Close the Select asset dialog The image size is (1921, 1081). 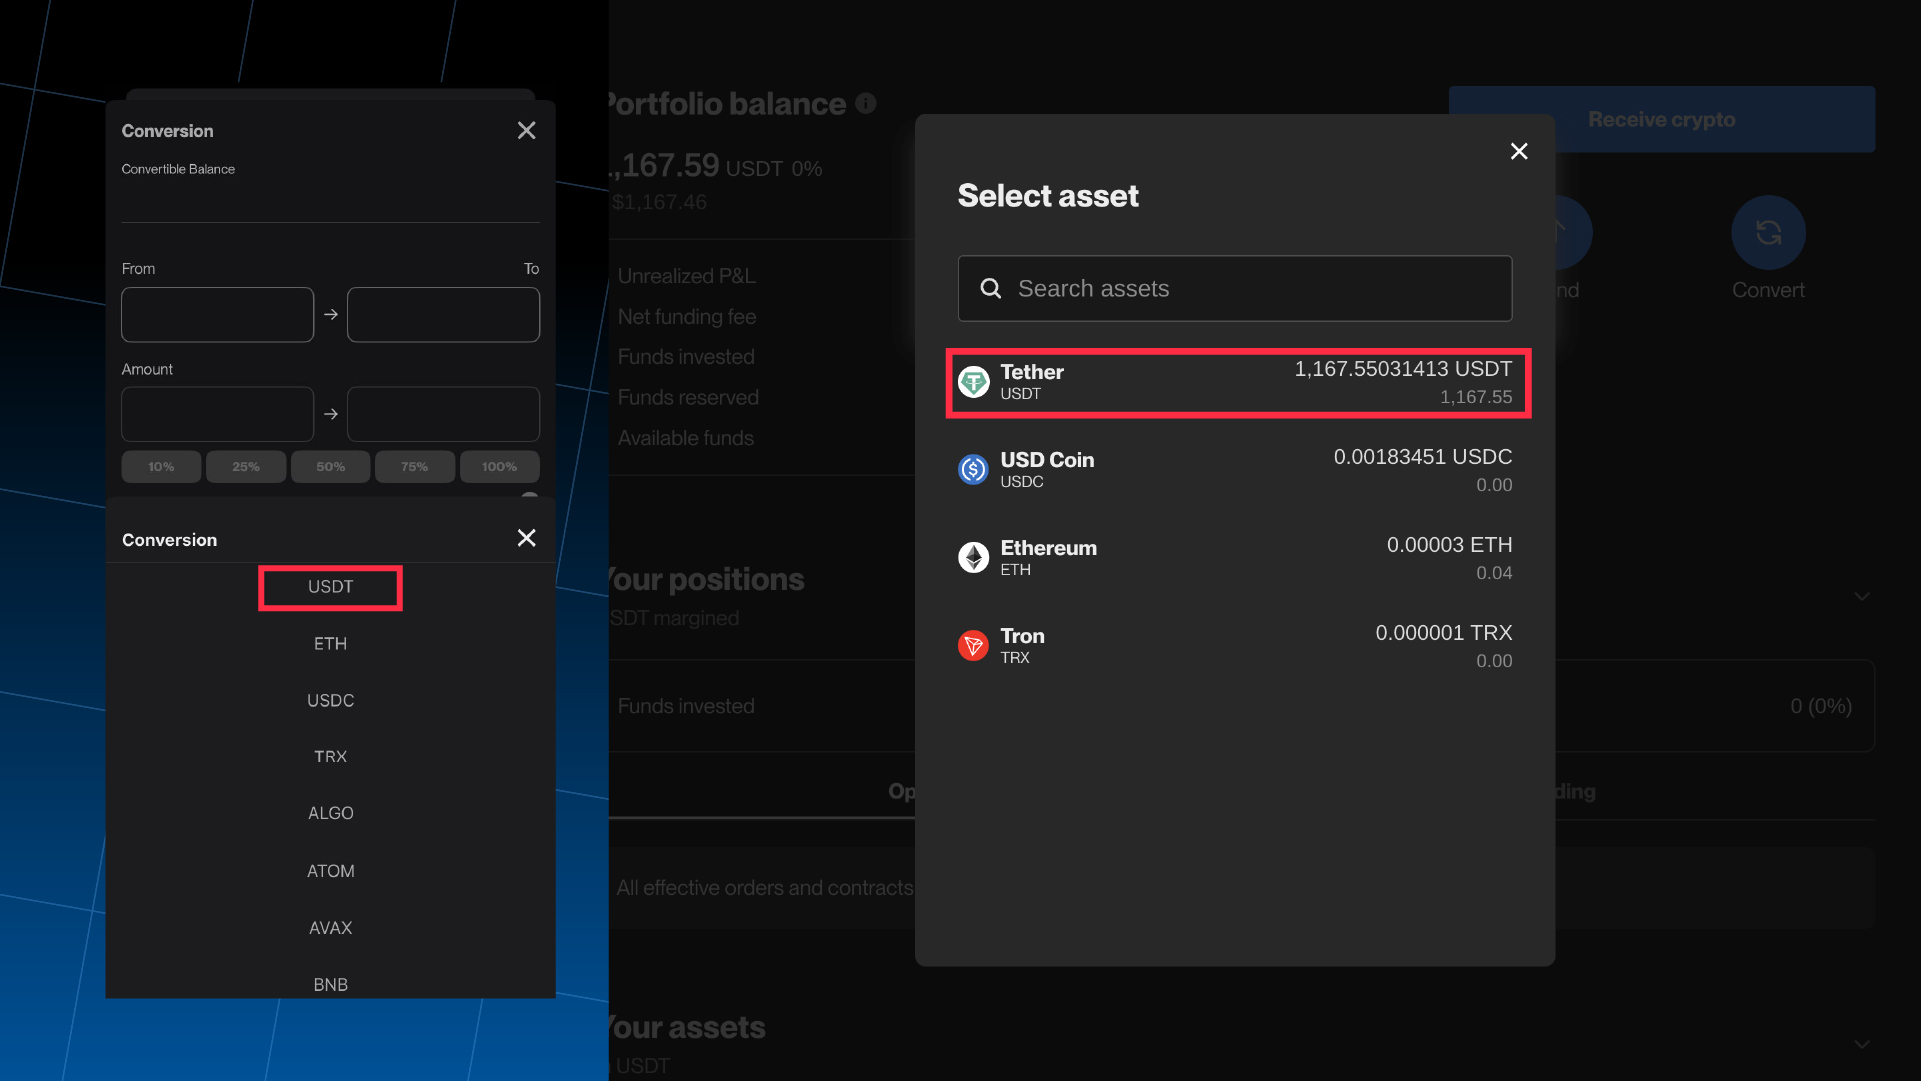[1518, 151]
